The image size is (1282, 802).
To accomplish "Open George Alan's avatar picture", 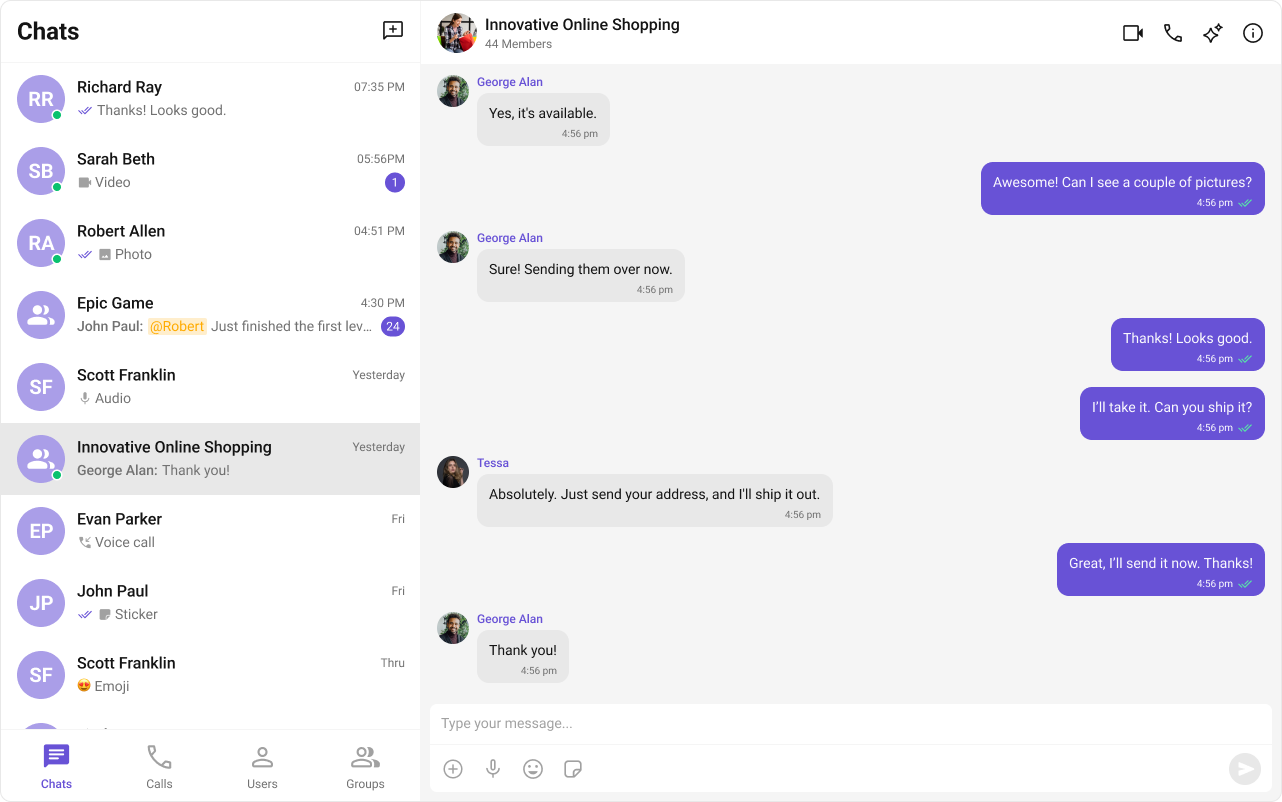I will (x=453, y=90).
